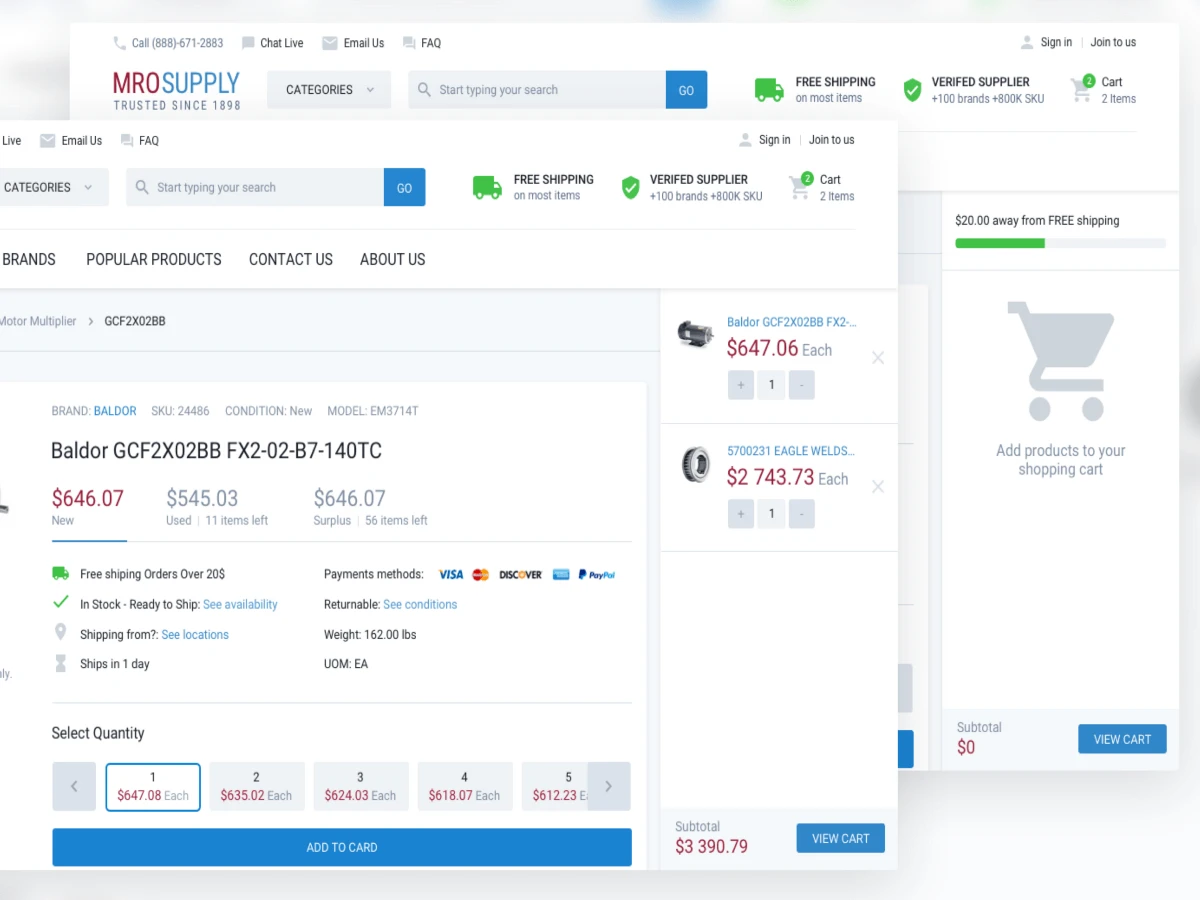This screenshot has width=1200, height=900.
Task: Click user avatar icon in front window
Action: point(745,140)
